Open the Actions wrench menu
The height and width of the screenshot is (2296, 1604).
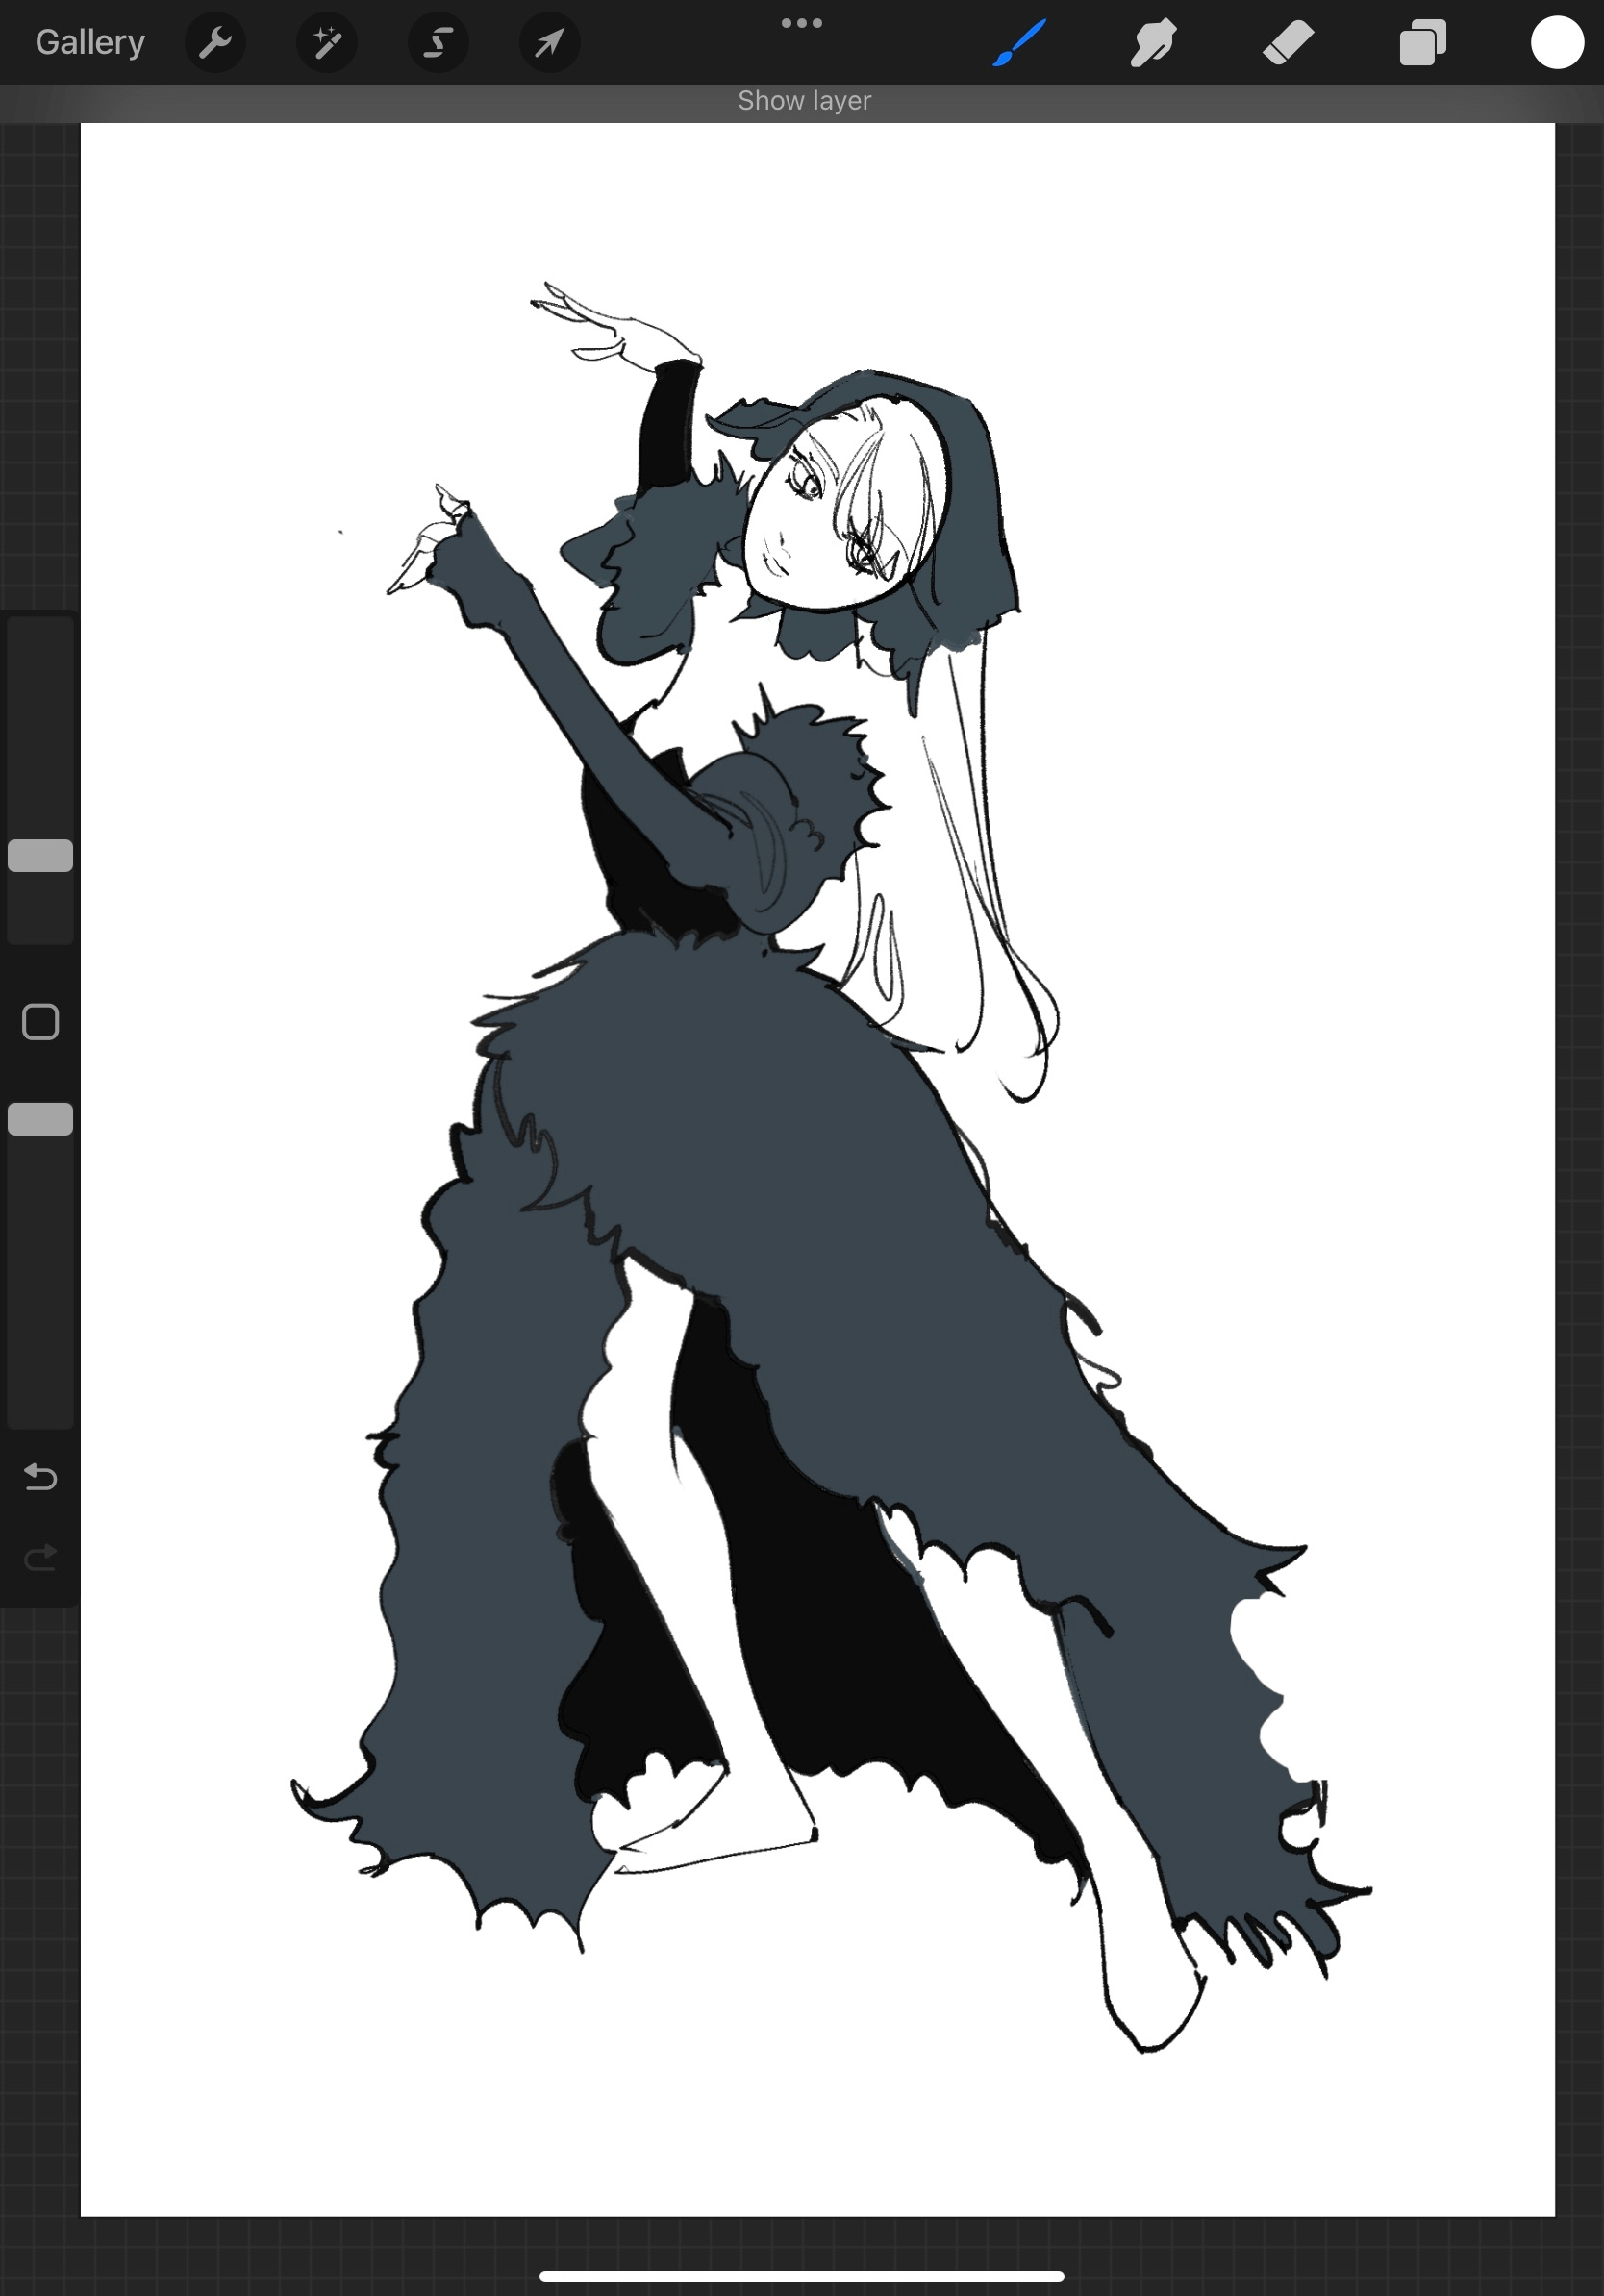point(215,42)
